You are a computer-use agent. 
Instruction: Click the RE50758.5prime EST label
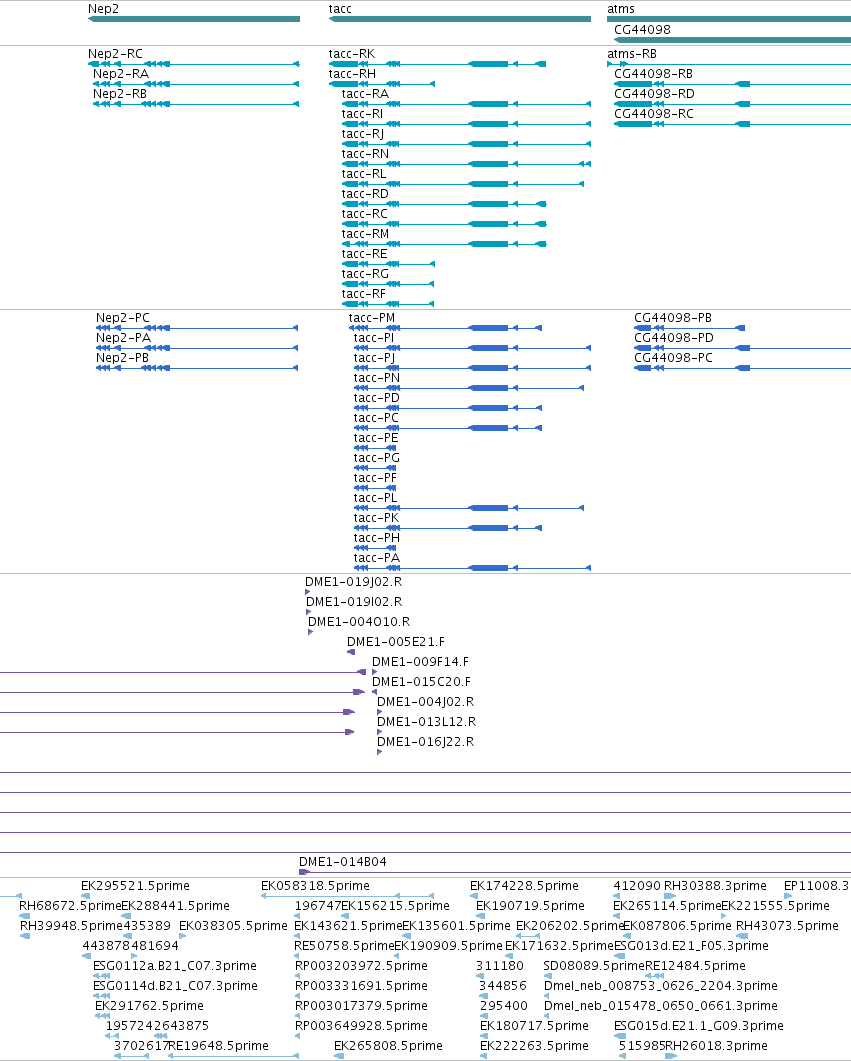344,945
